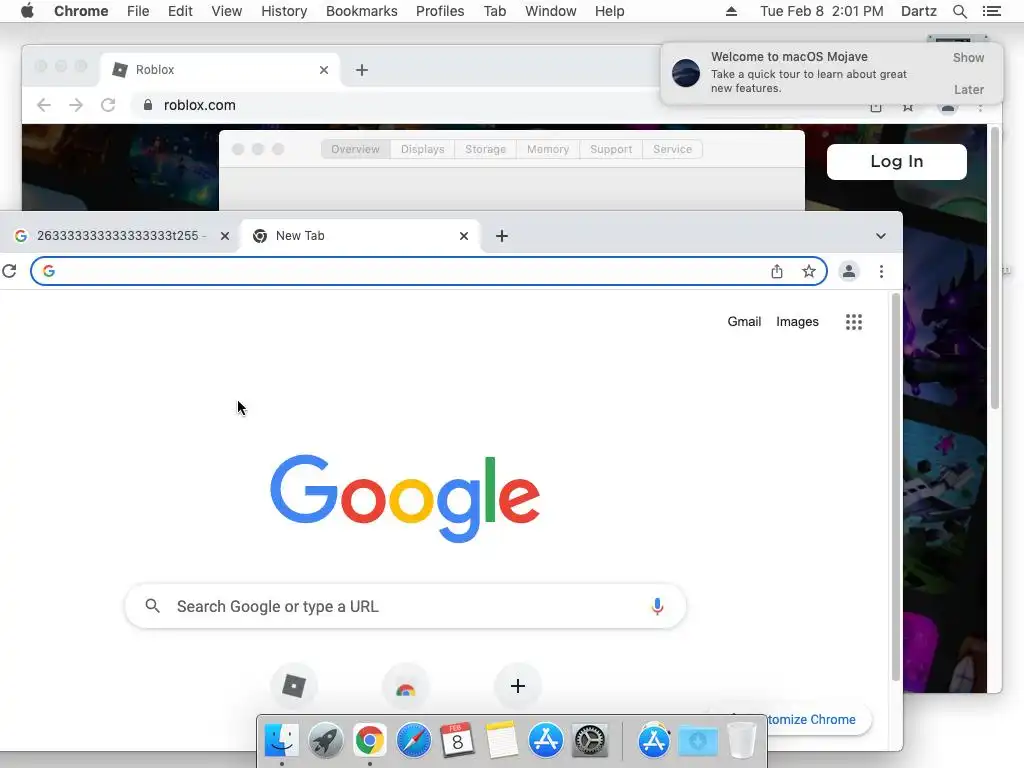This screenshot has height=768, width=1024.
Task: Open new tab in Roblox window
Action: pyautogui.click(x=362, y=70)
